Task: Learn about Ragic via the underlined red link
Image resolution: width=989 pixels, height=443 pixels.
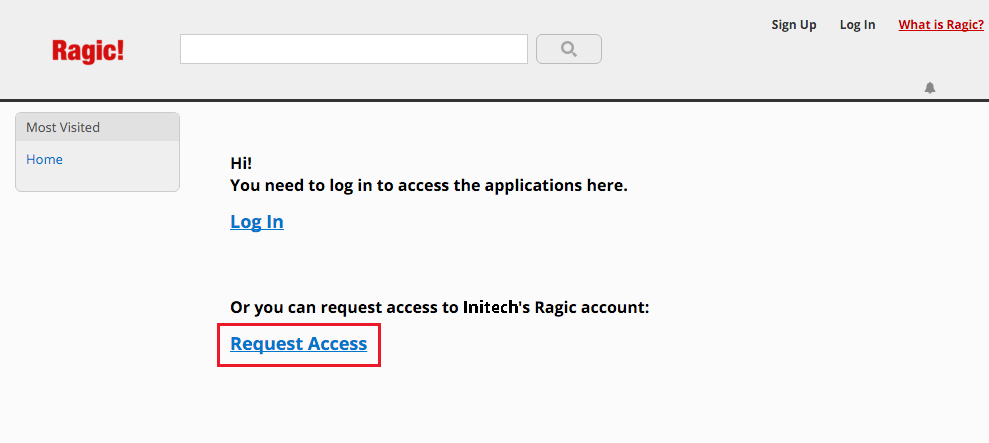Action: 941,25
